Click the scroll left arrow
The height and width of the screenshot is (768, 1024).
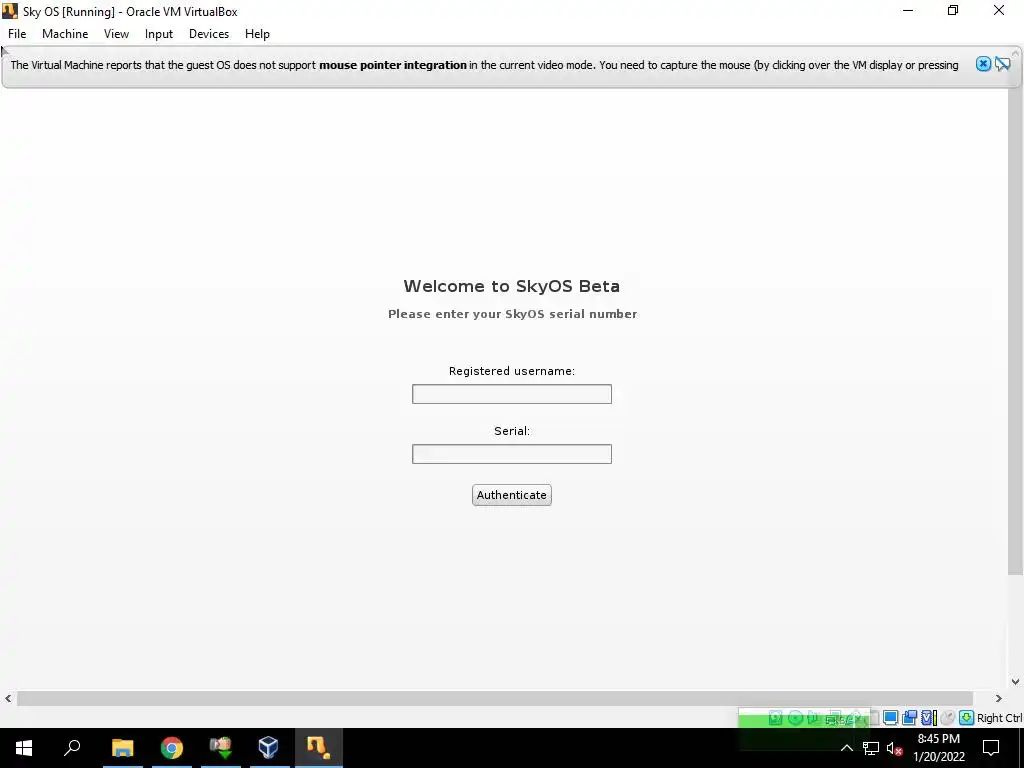point(8,698)
